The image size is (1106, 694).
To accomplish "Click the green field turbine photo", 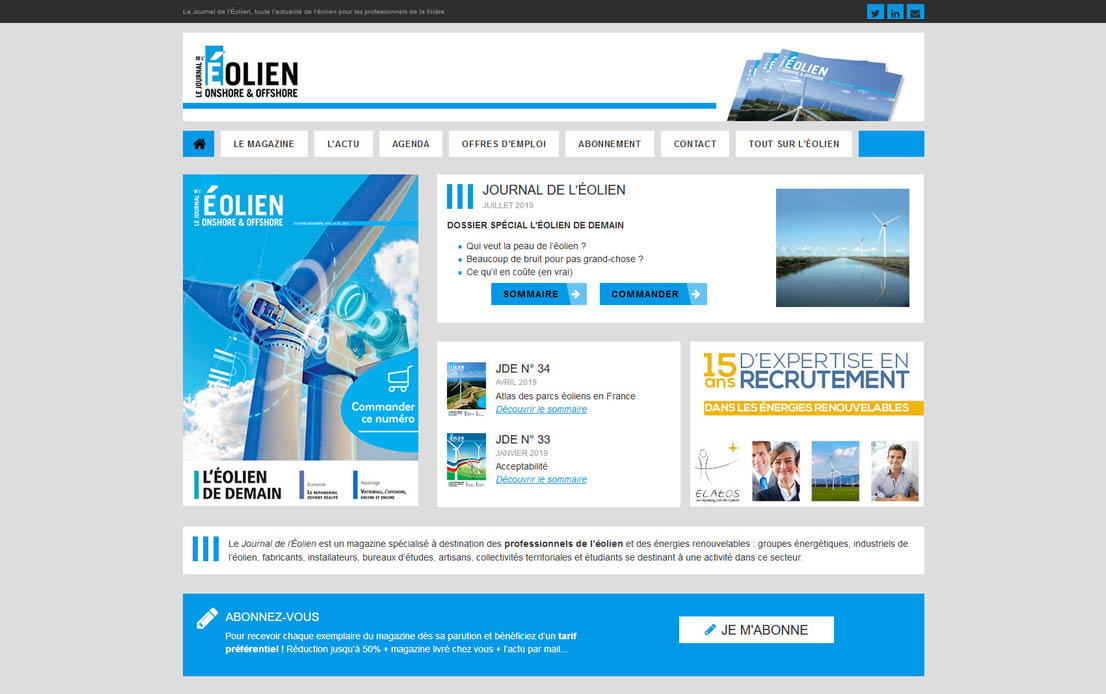I will 835,471.
